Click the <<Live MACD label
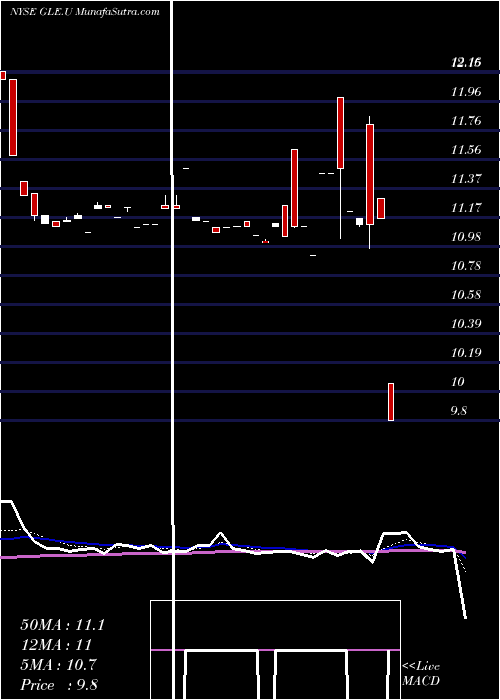The image size is (500, 700). click(x=421, y=673)
